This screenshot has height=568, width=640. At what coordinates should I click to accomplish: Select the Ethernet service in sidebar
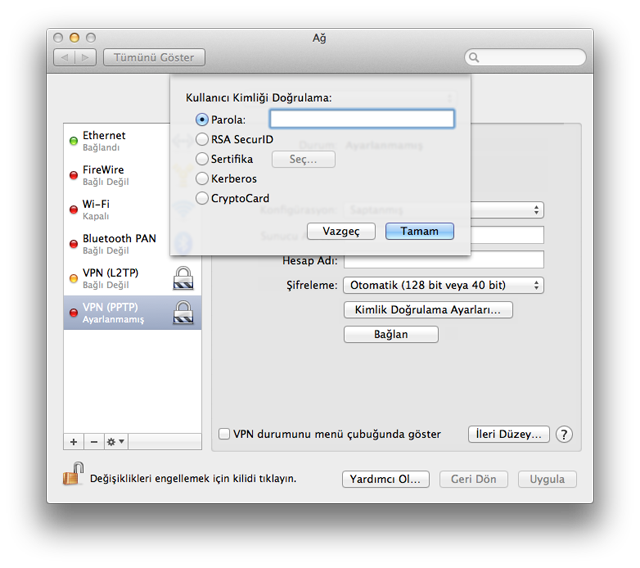pyautogui.click(x=132, y=141)
